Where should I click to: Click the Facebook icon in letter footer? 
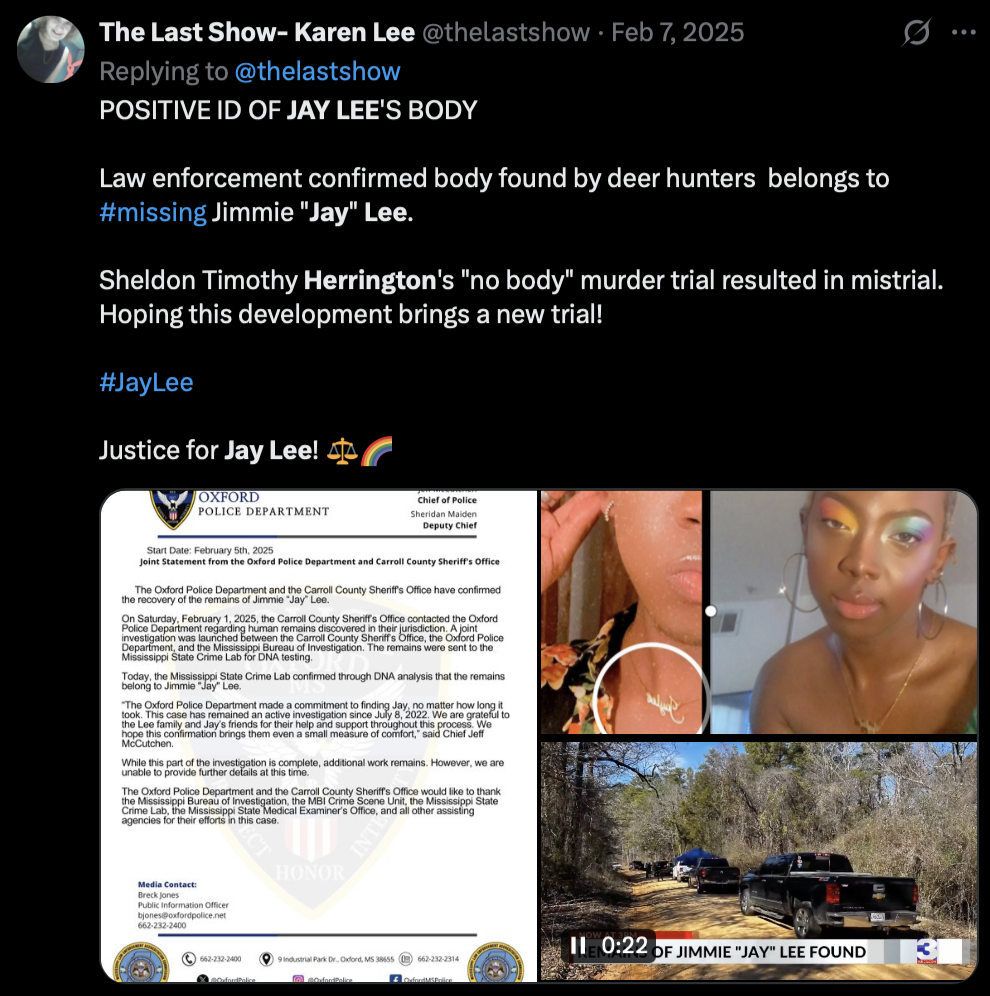[x=394, y=979]
